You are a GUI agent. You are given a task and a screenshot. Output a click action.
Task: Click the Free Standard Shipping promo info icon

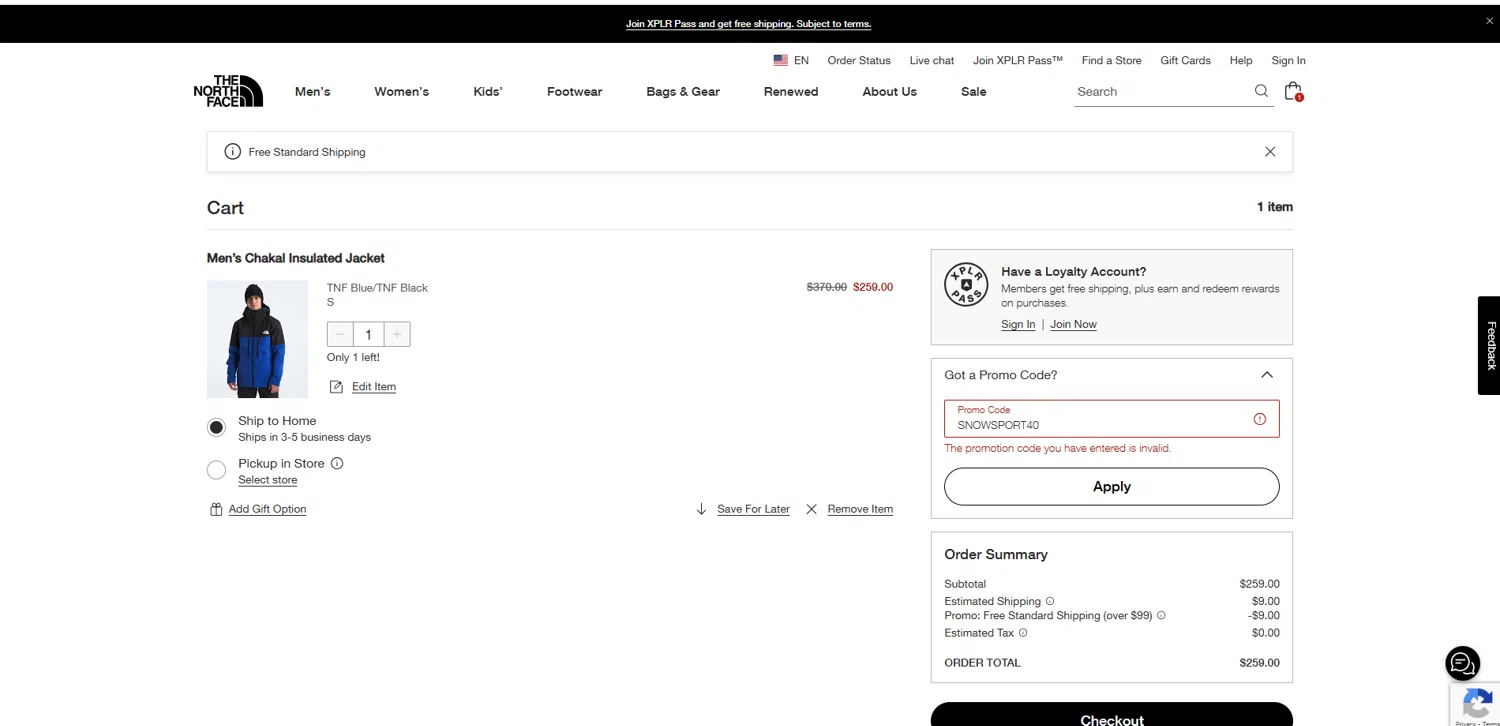pos(1161,615)
